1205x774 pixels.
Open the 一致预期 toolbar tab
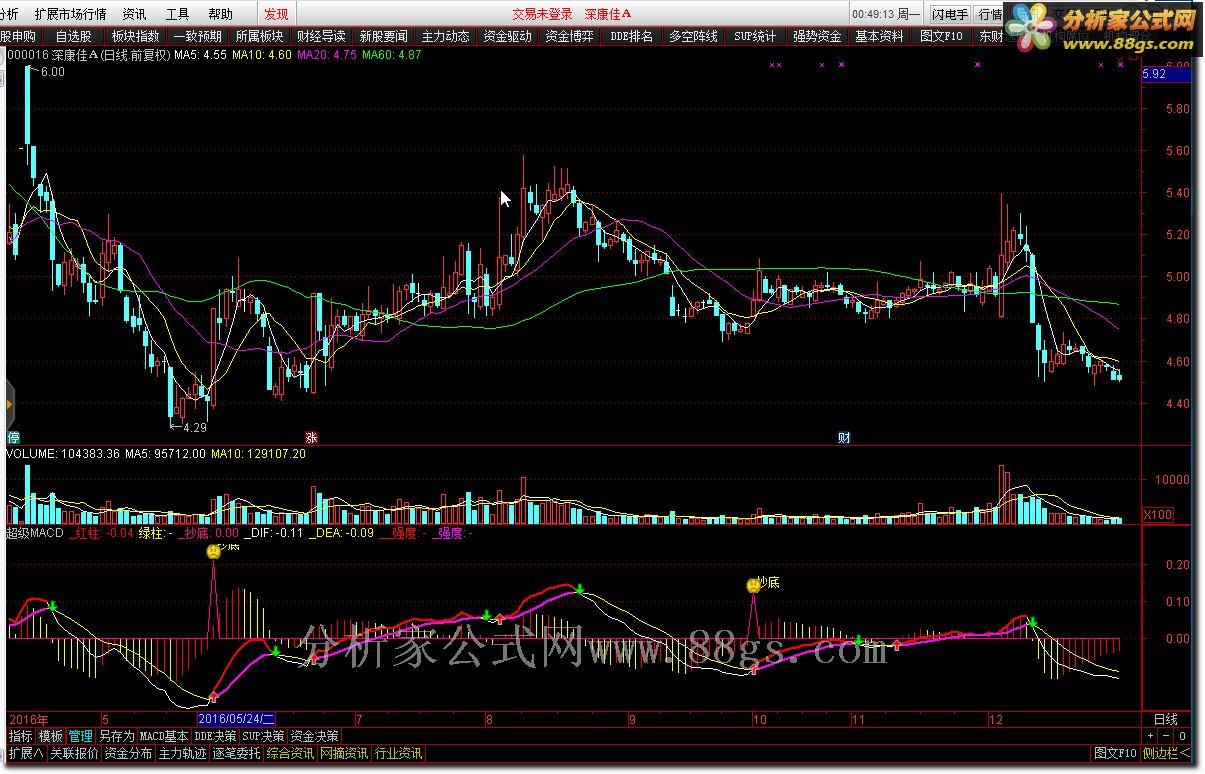click(x=197, y=36)
